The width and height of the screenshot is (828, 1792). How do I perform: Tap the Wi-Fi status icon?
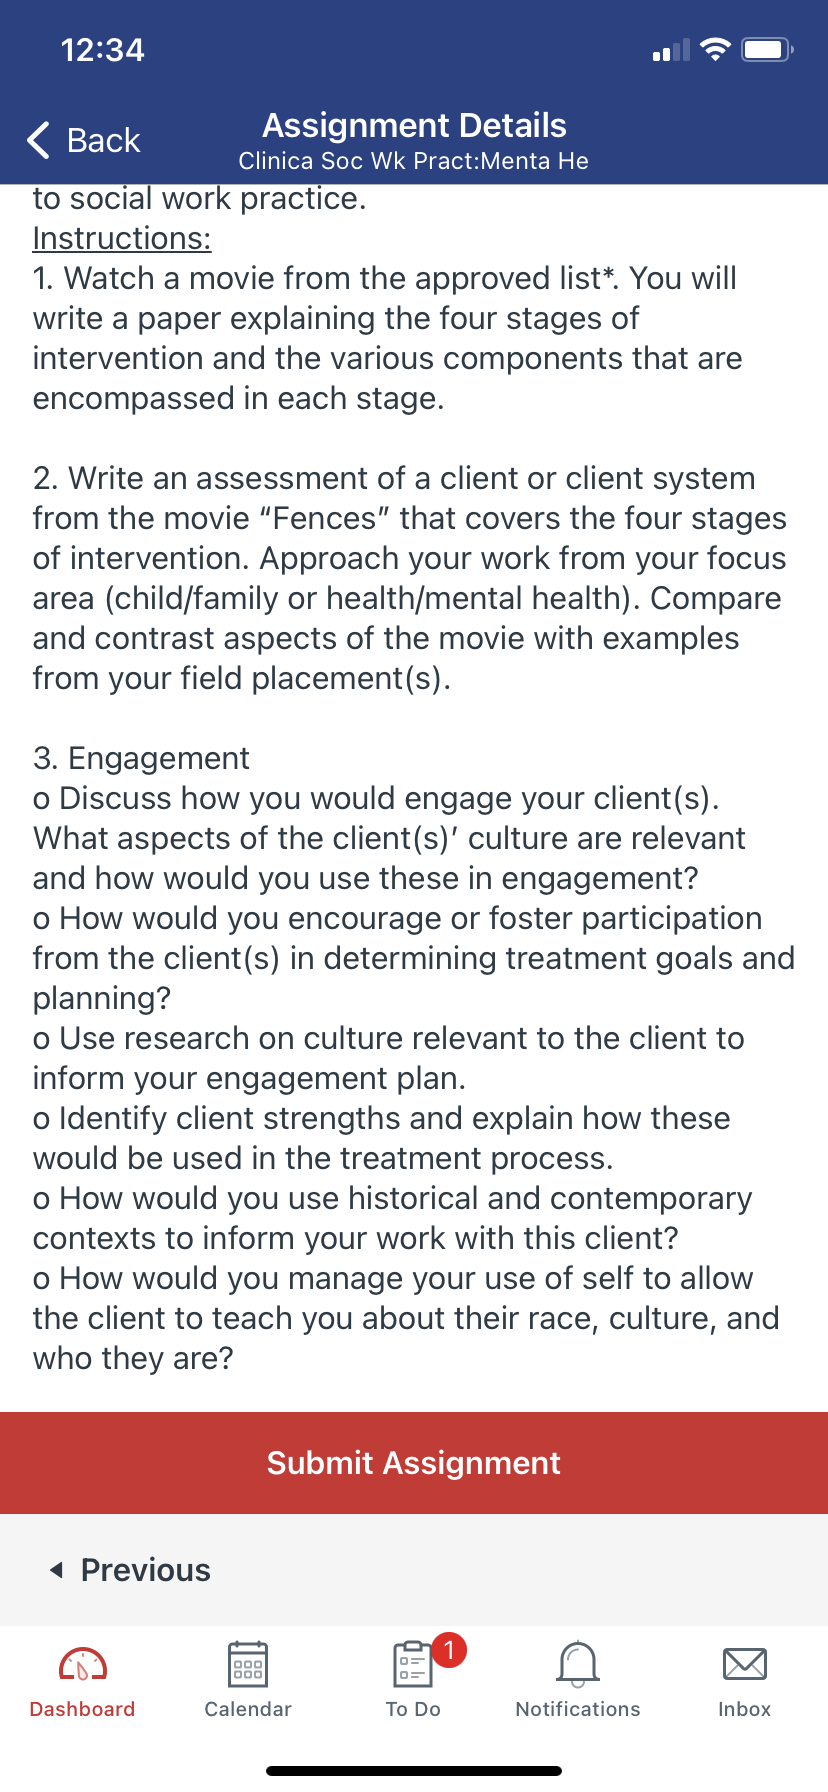point(715,49)
